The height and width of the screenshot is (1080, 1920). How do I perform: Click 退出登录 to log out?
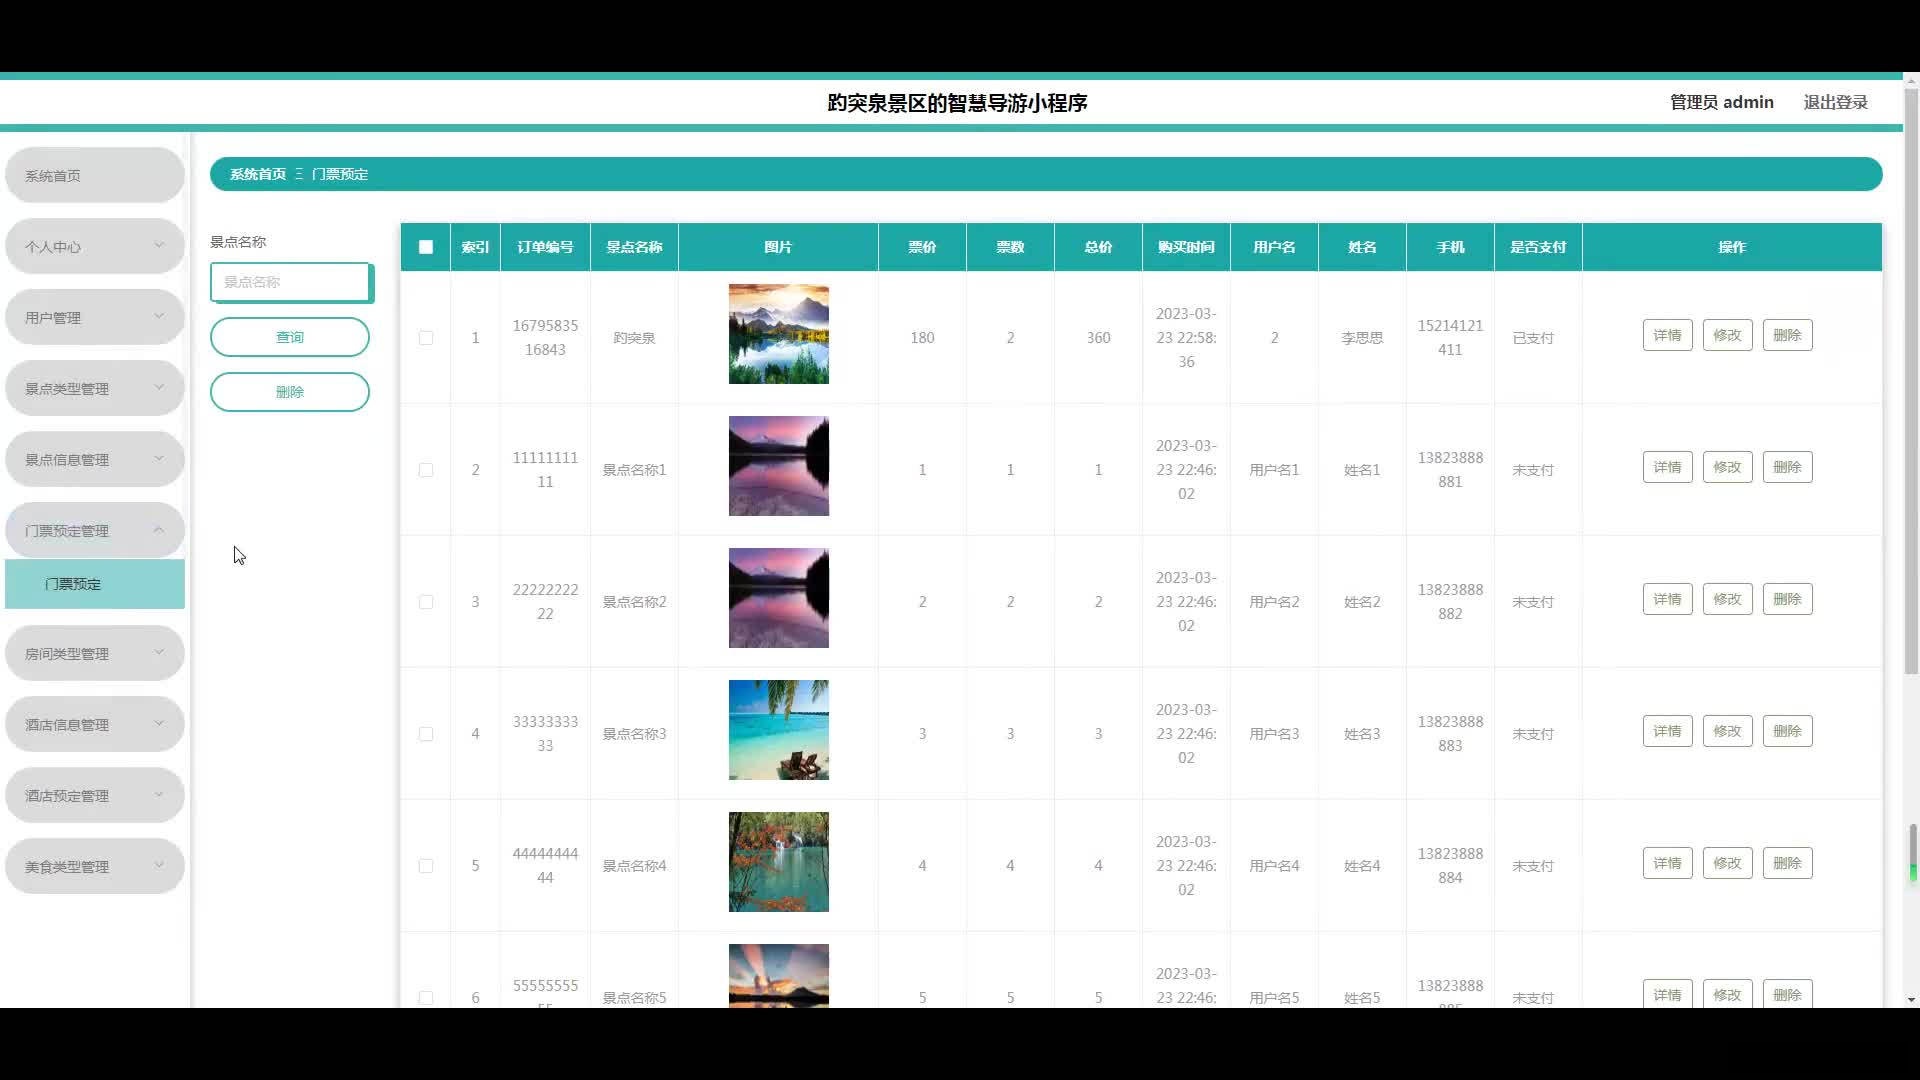(x=1836, y=101)
